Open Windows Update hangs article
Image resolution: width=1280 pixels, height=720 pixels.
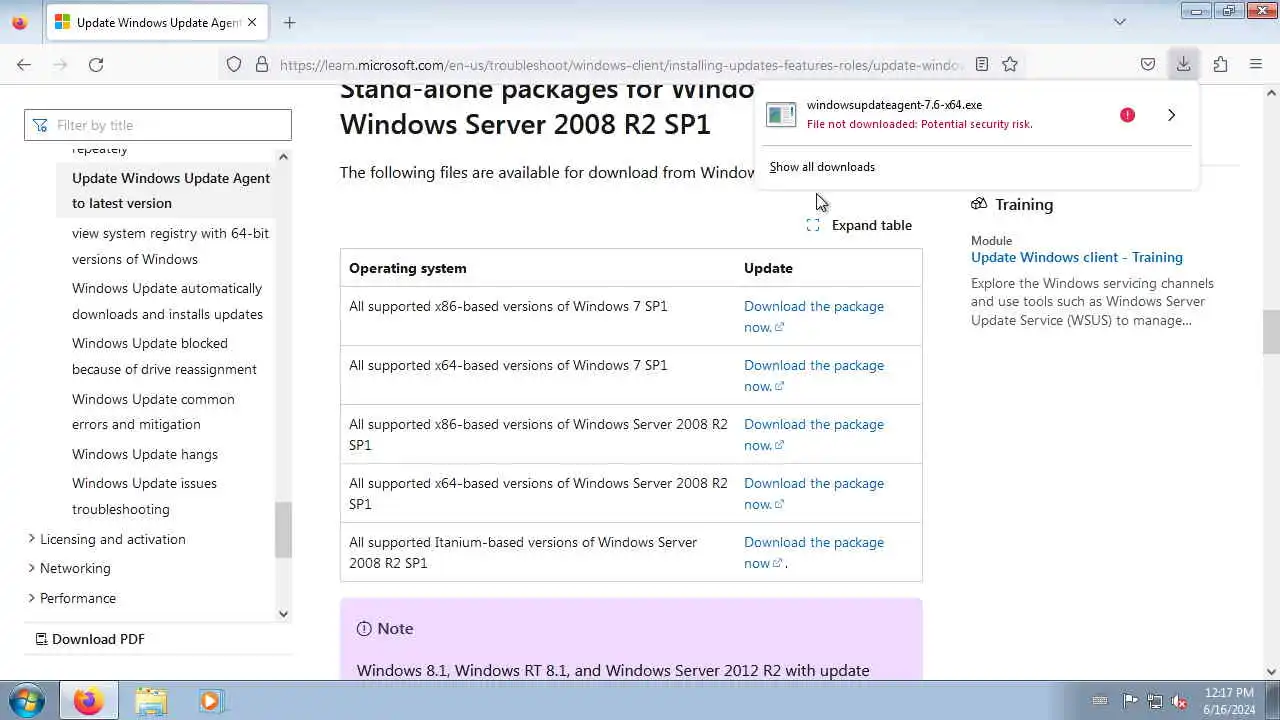[145, 454]
